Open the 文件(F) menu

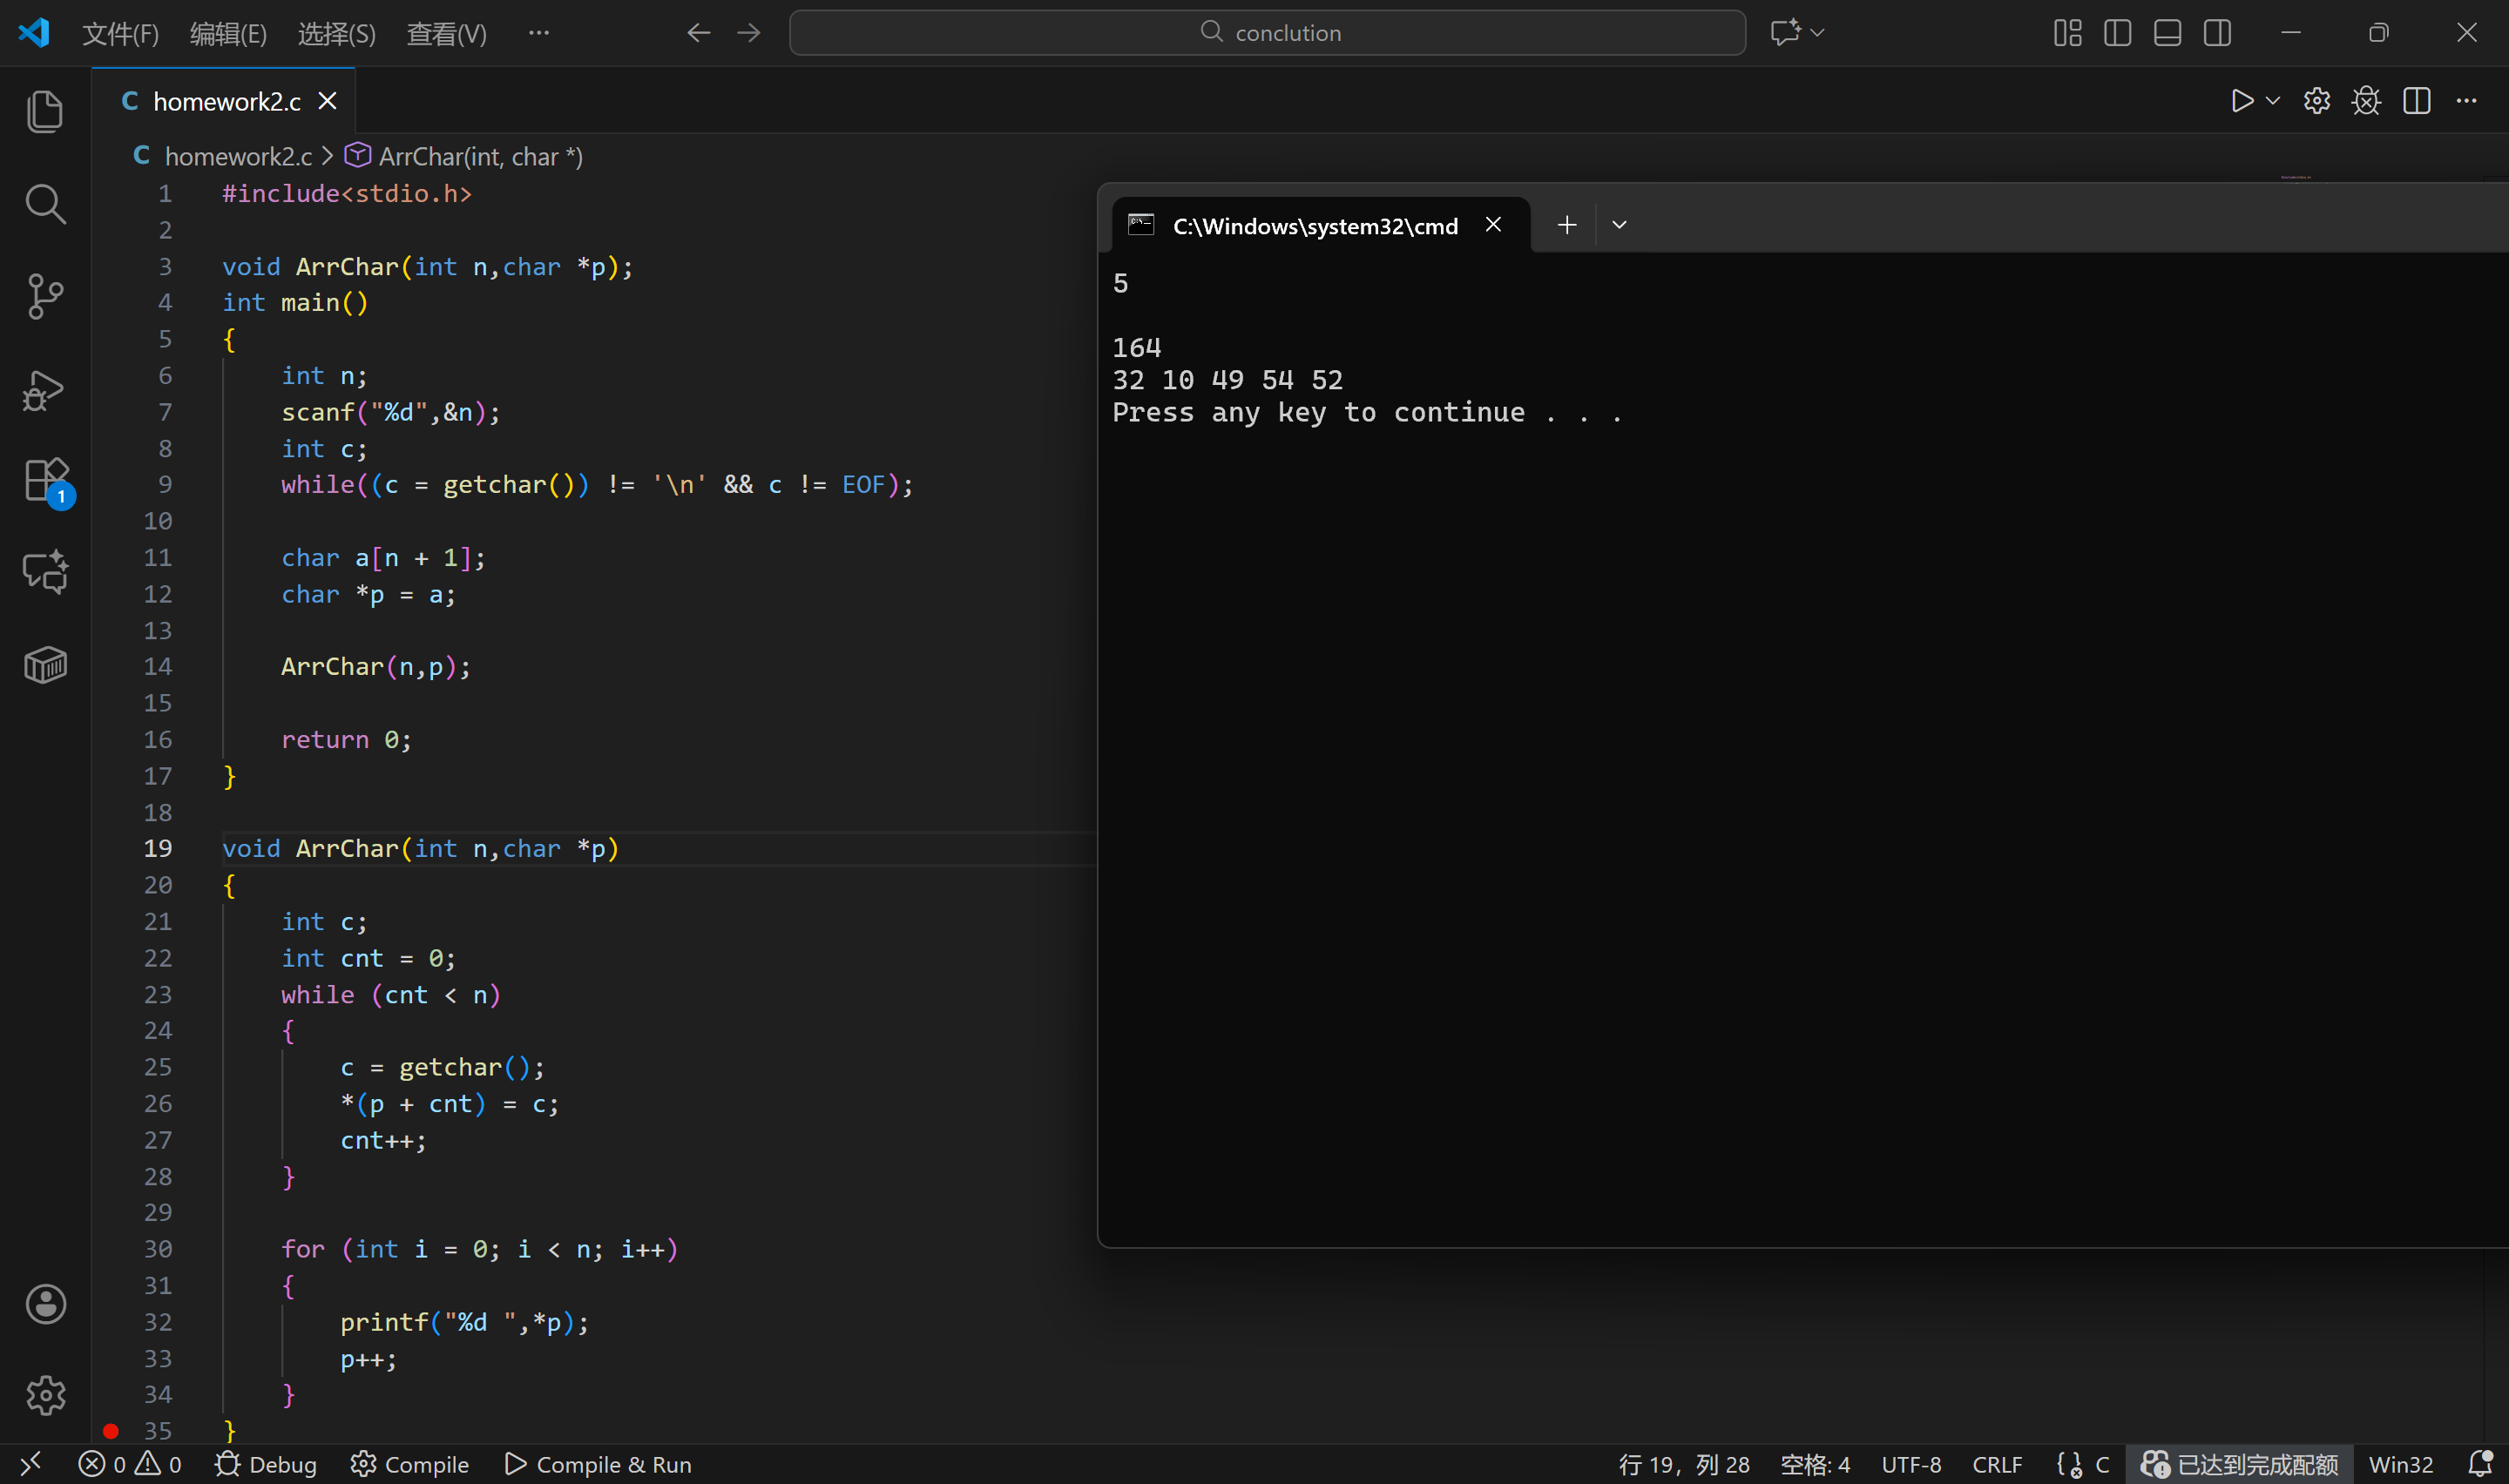[120, 34]
